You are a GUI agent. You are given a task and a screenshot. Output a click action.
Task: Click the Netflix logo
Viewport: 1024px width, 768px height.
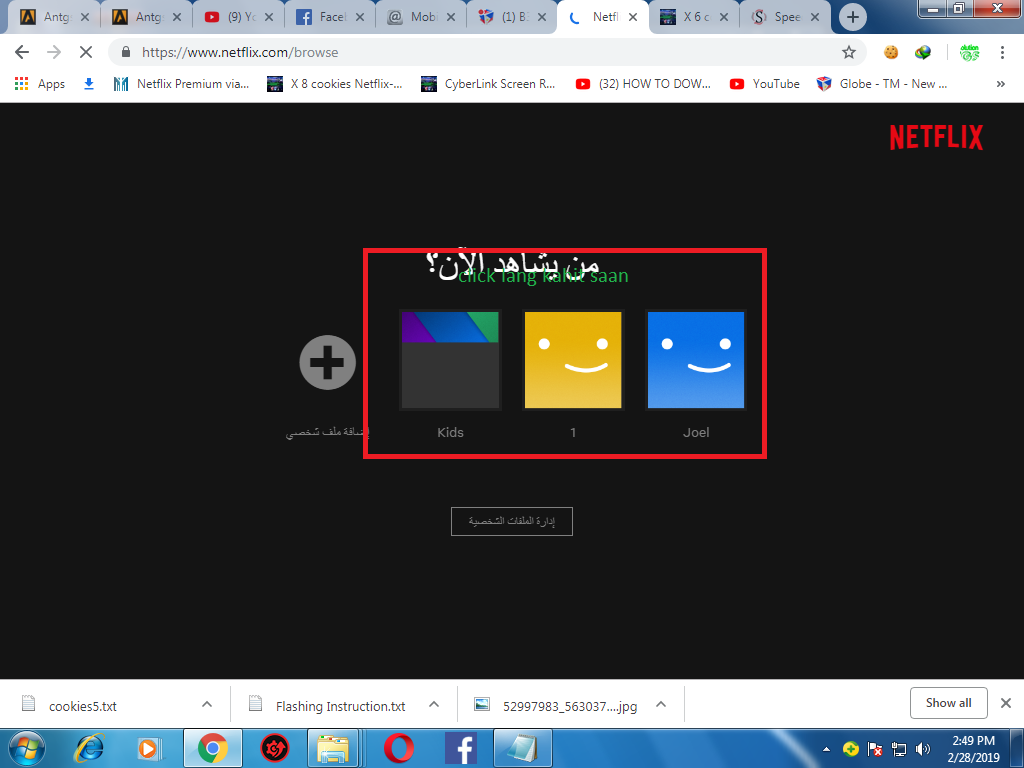[x=936, y=137]
